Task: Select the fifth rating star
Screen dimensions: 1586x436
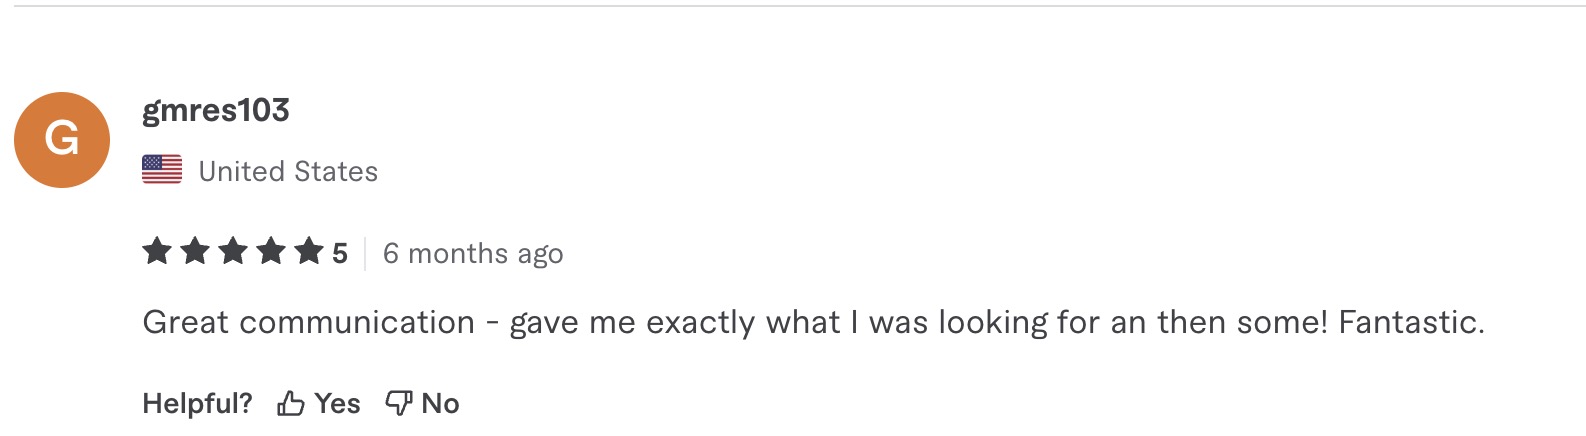Action: pyautogui.click(x=309, y=251)
